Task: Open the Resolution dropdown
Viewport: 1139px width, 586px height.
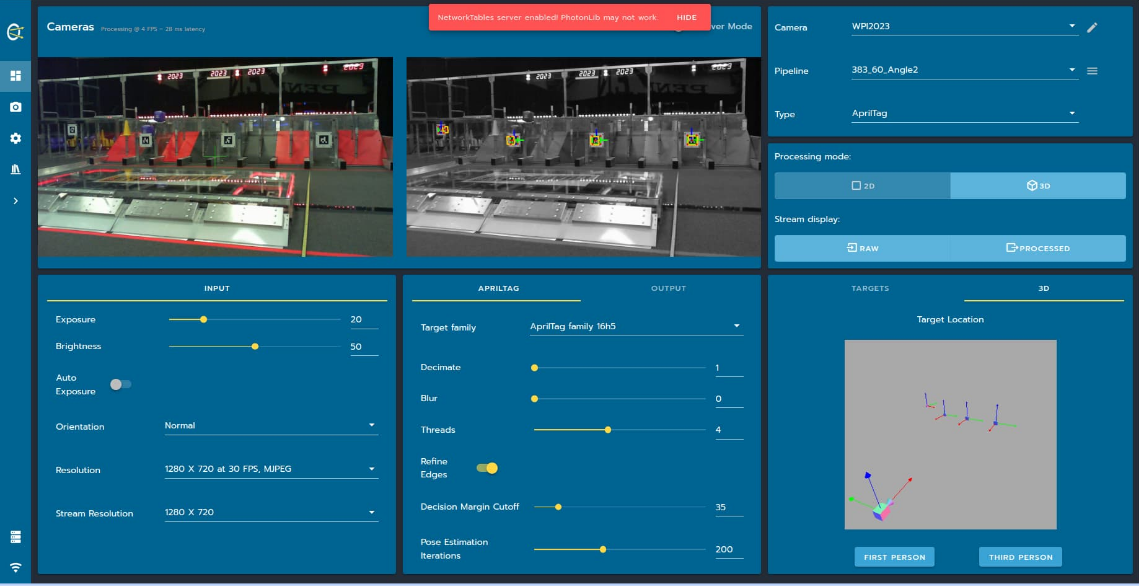Action: click(x=270, y=469)
